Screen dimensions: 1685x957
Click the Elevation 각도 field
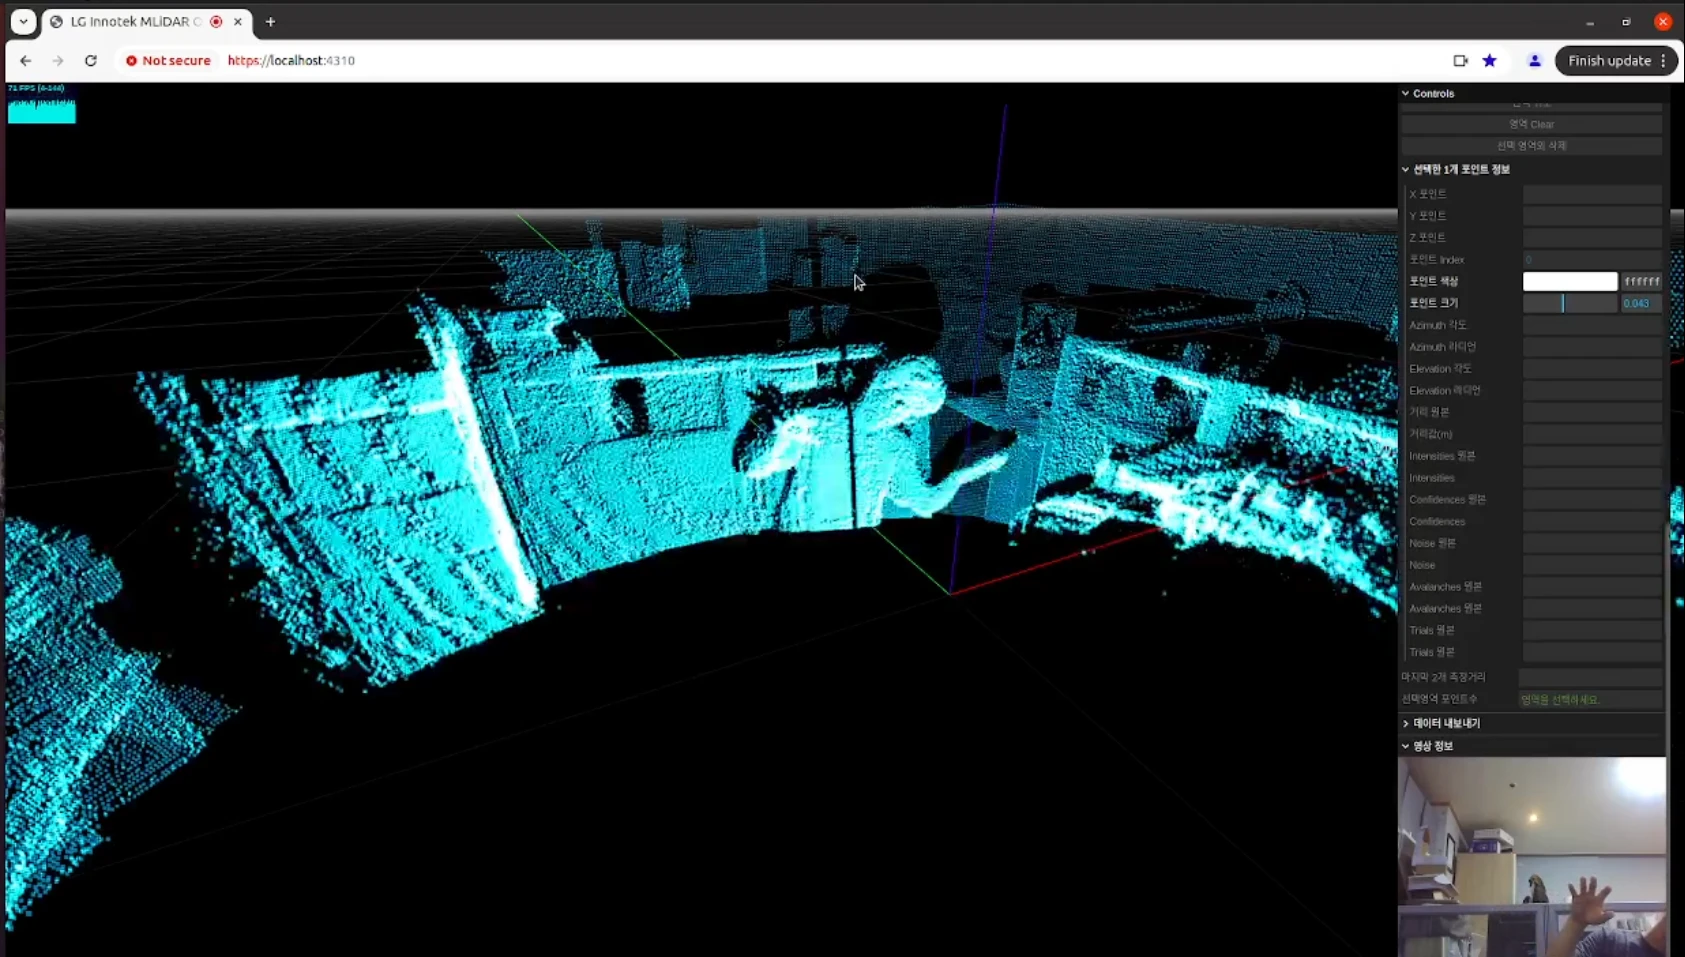click(1592, 369)
